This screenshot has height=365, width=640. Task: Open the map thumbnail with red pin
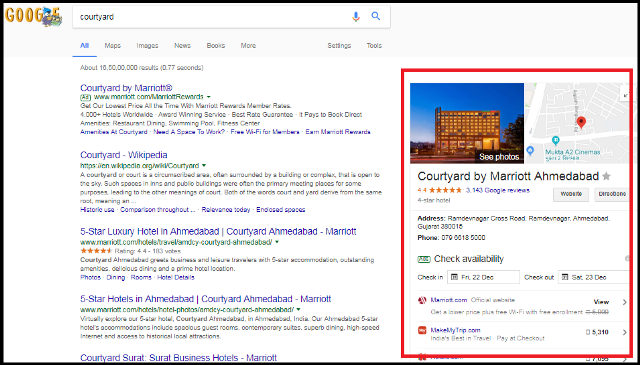click(577, 123)
